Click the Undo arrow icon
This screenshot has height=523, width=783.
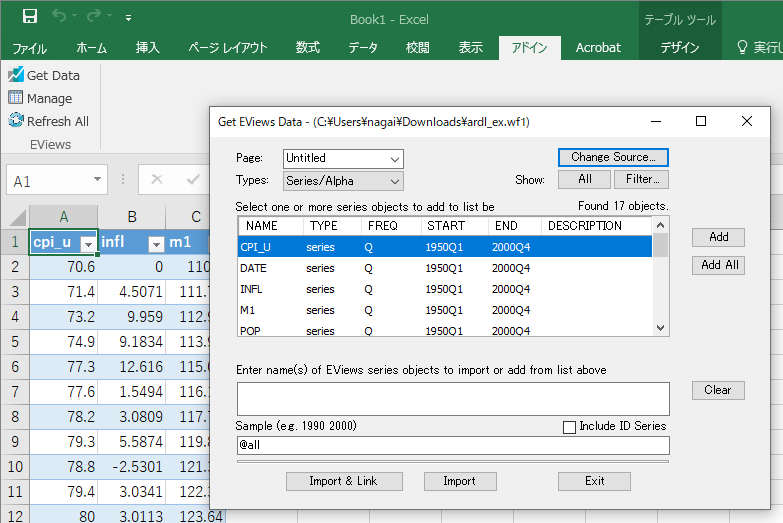(x=59, y=16)
